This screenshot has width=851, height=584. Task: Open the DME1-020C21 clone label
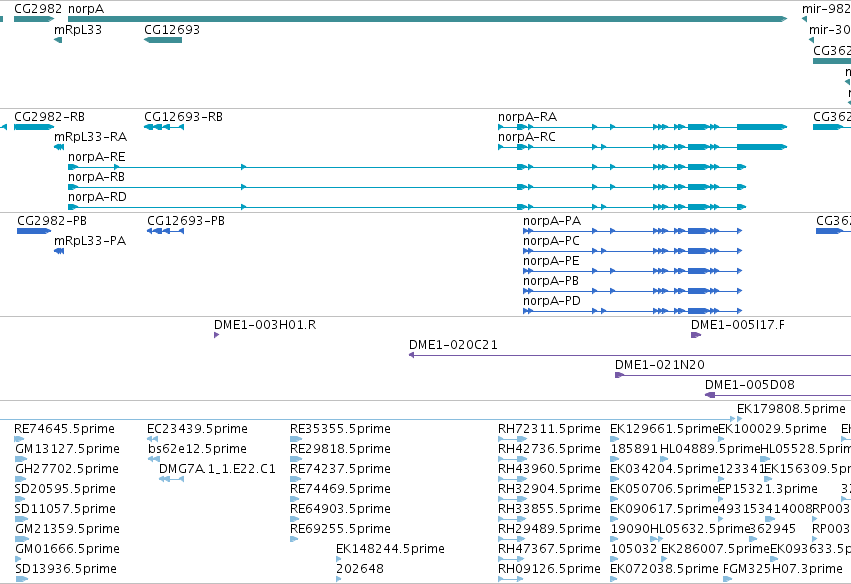pos(453,345)
